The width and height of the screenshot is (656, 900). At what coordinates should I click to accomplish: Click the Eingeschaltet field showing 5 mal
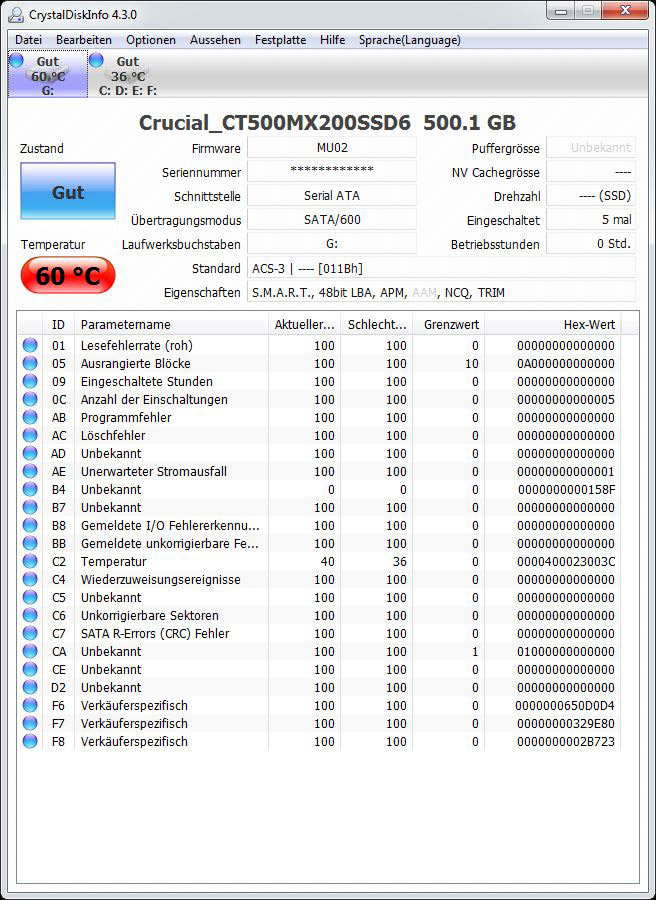coord(591,220)
